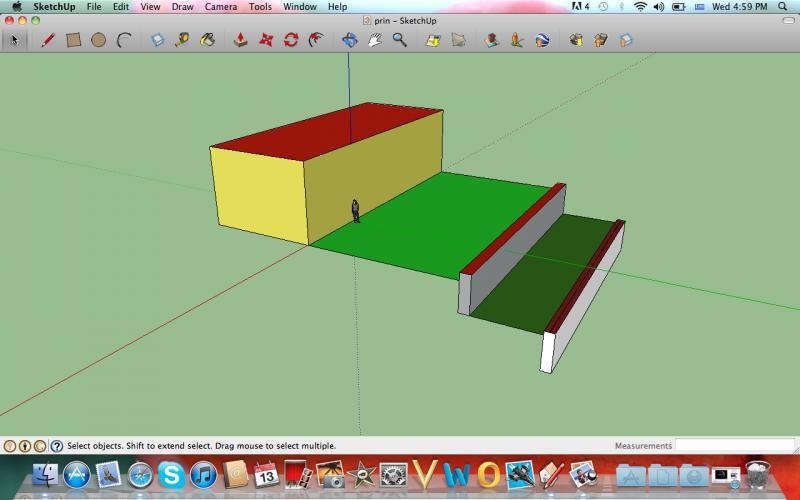
Task: Click Preview Model in Google Earth
Action: pos(542,40)
